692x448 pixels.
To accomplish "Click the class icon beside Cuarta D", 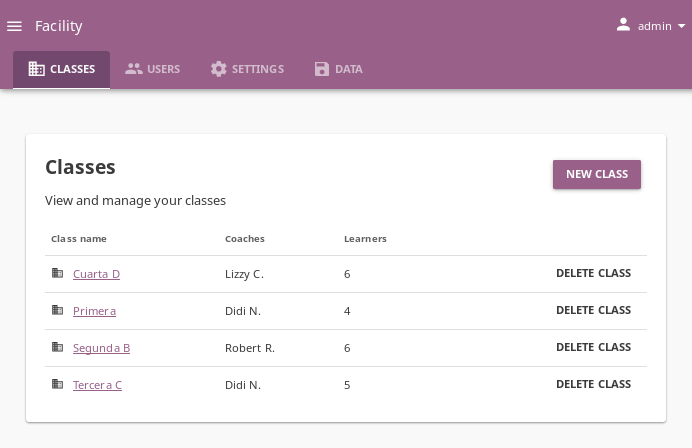I will pos(57,273).
